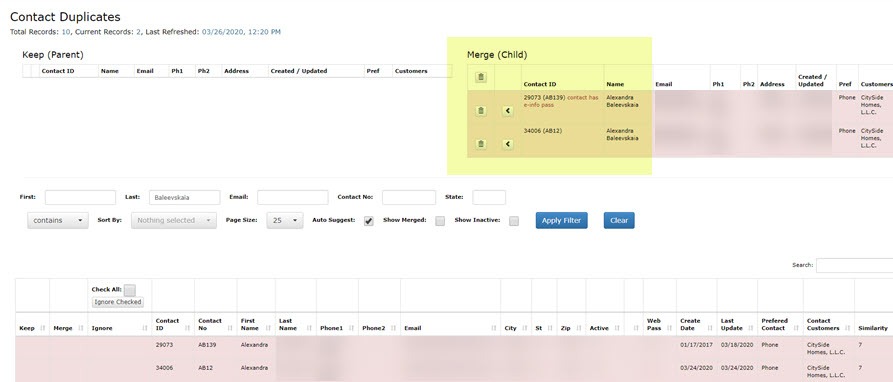Click into the Contact No field
This screenshot has height=382, width=893.
coord(409,198)
